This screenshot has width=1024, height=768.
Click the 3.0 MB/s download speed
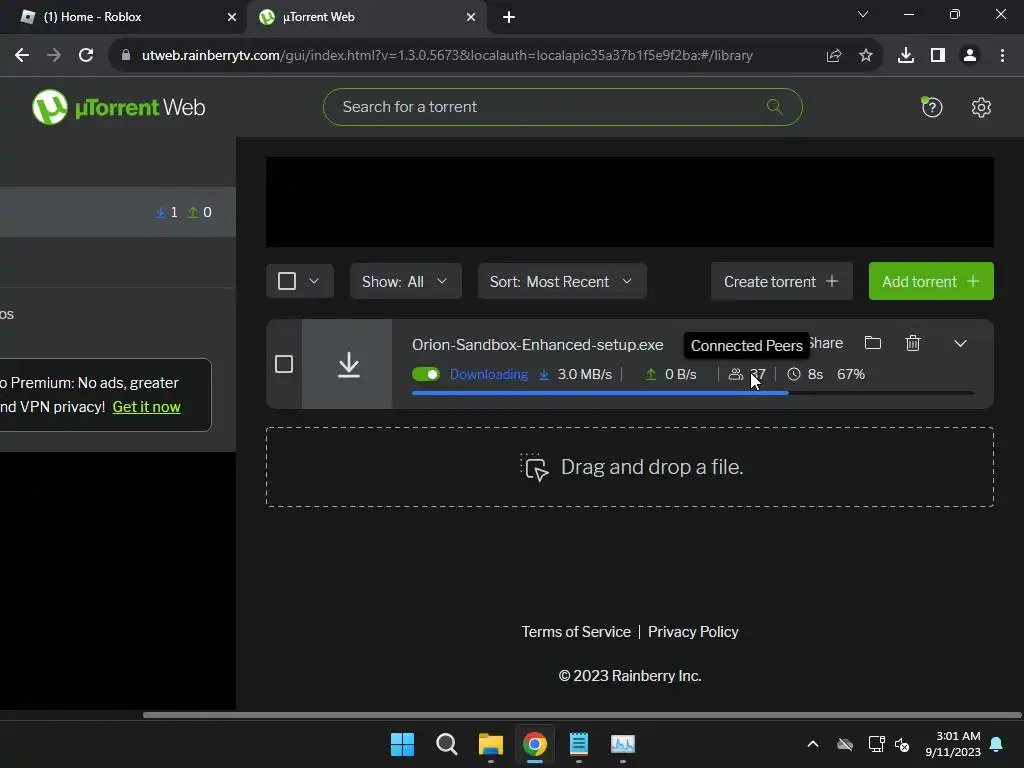coord(584,374)
